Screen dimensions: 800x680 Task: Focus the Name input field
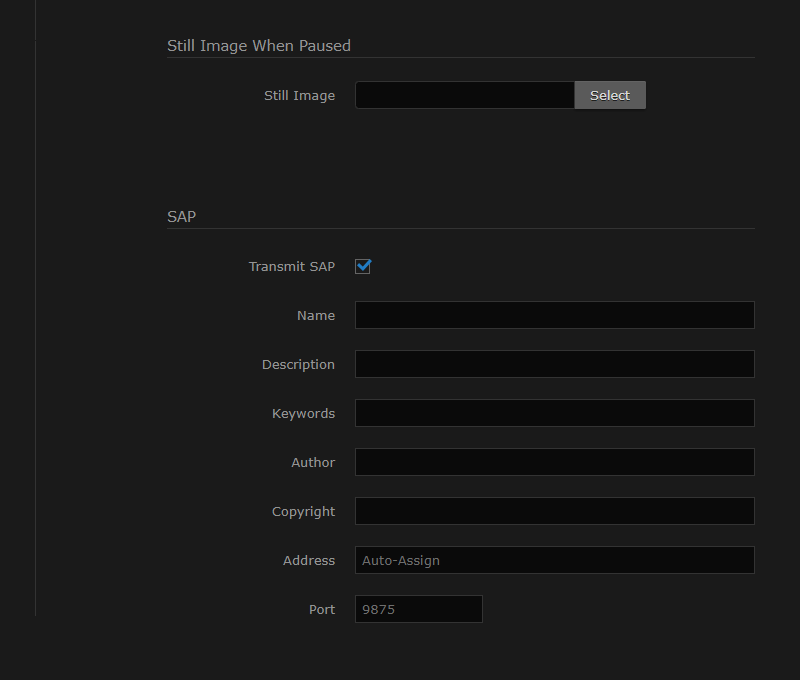(554, 314)
